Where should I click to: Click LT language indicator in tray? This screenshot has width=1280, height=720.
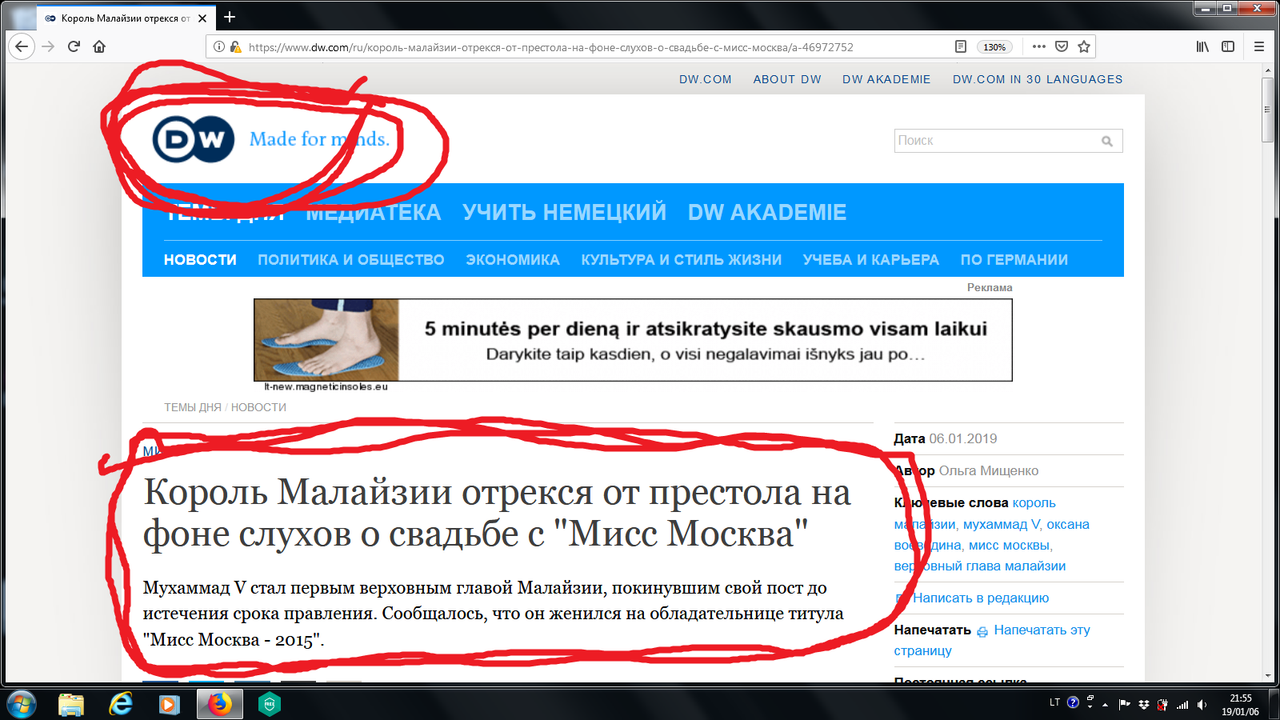tap(1056, 702)
